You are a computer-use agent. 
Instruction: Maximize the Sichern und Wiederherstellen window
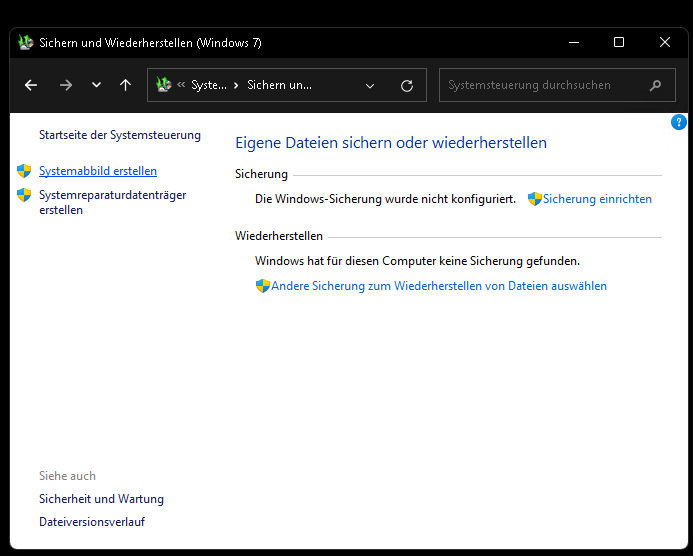tap(619, 42)
